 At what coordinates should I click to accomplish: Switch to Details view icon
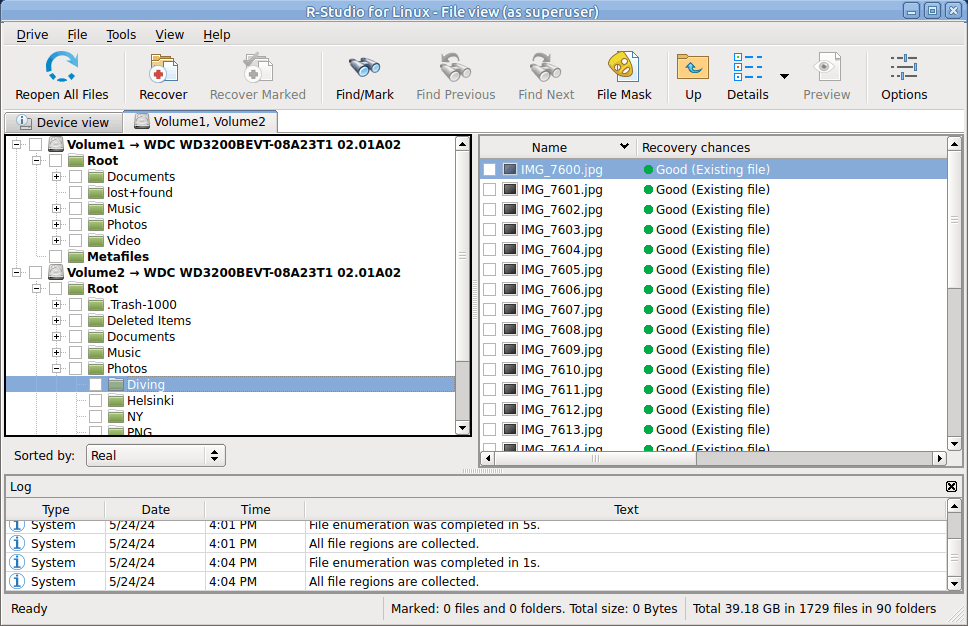point(748,67)
